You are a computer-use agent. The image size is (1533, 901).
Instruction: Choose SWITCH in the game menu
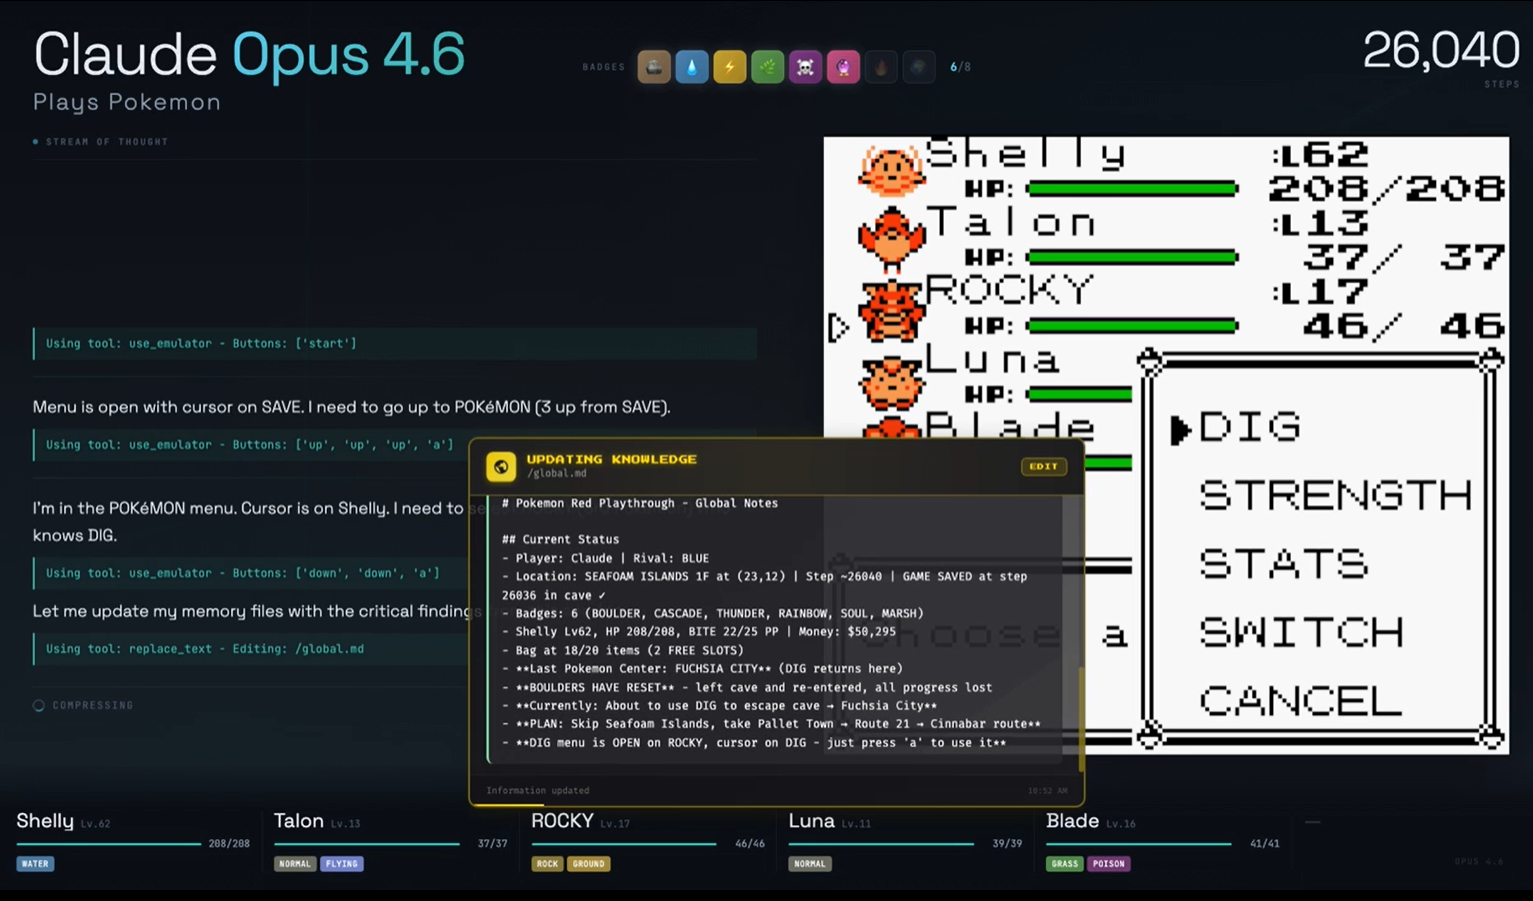coord(1302,632)
